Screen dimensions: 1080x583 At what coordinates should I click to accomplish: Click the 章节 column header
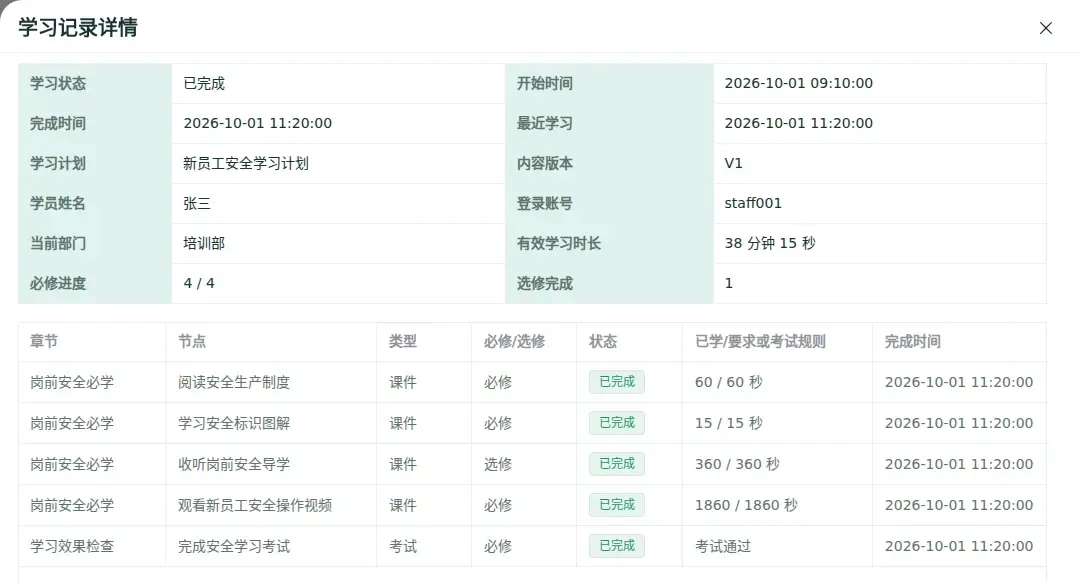click(44, 341)
